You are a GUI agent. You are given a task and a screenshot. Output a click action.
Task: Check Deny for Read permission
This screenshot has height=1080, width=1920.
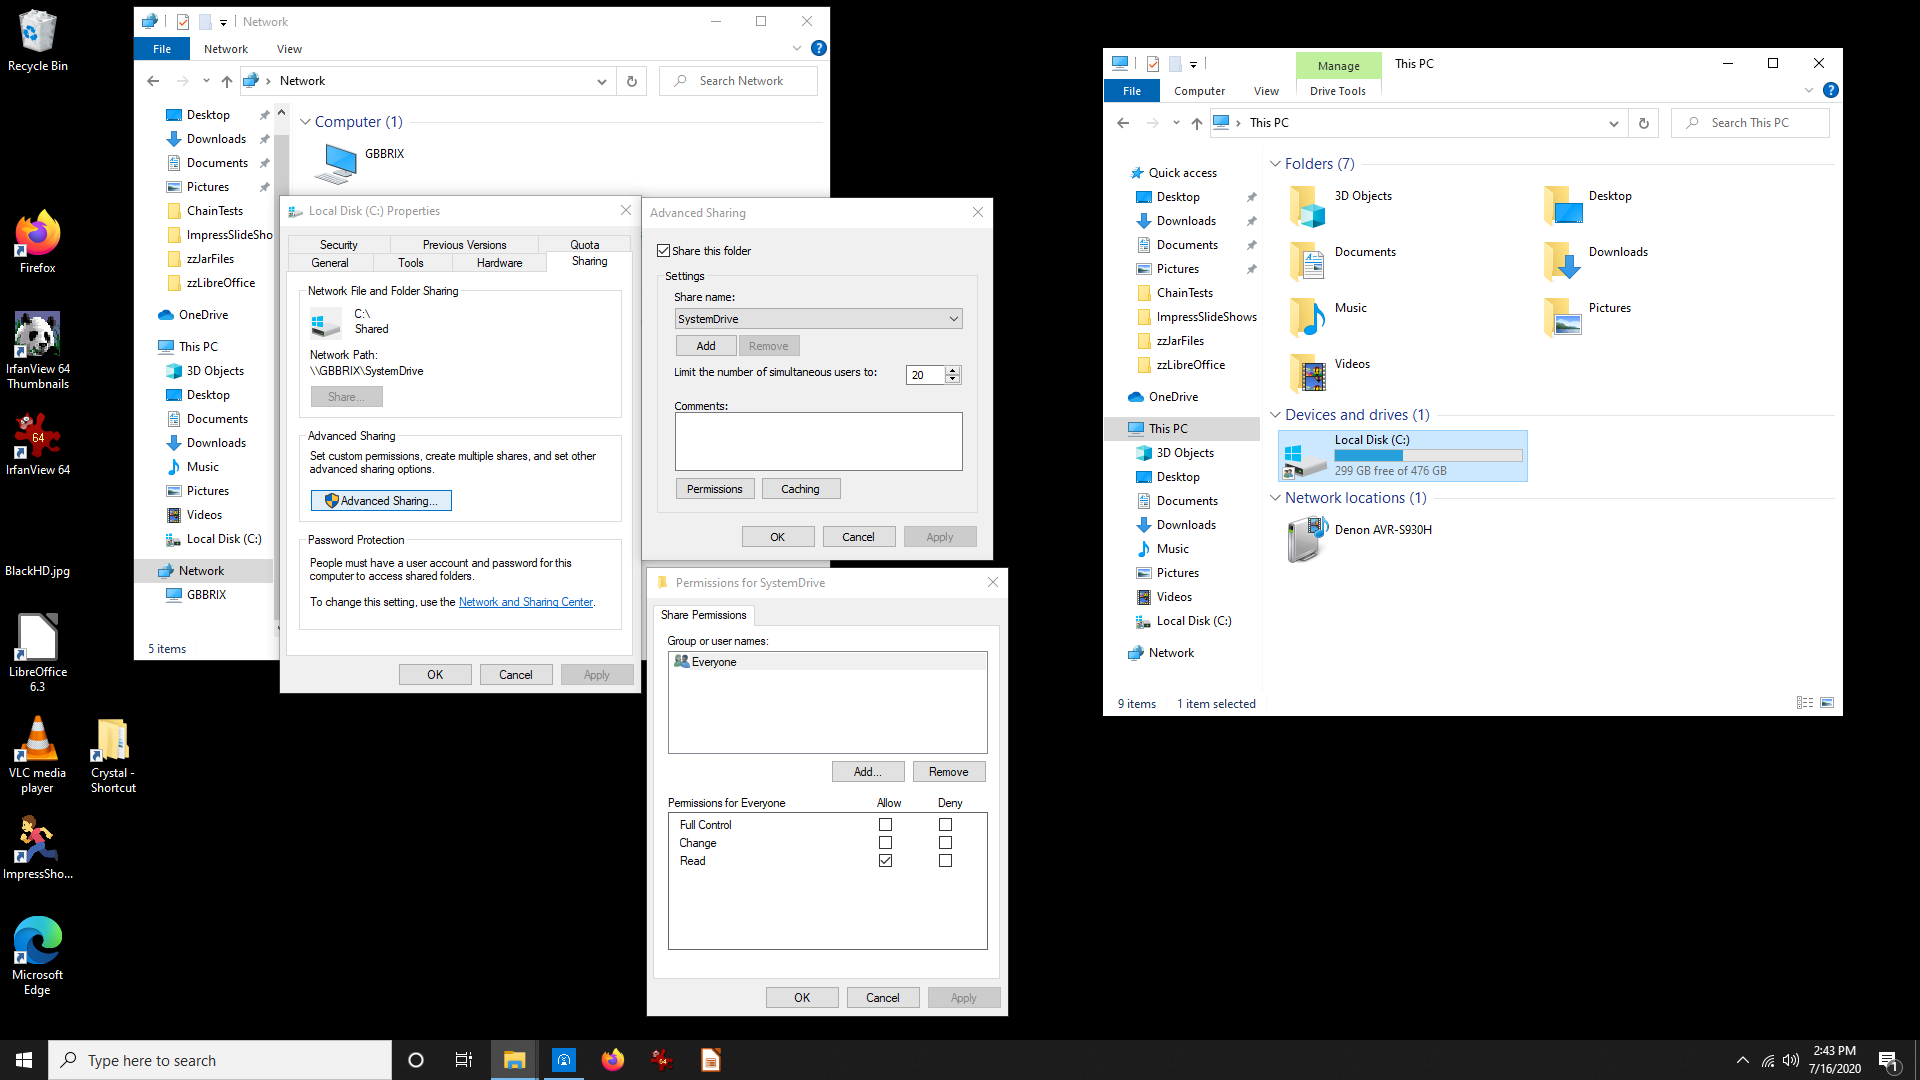point(945,861)
